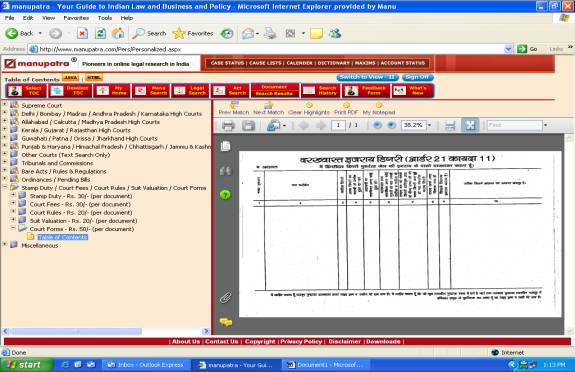Expand Bare Acts / Rules & Regulations node
This screenshot has height=372, width=575.
[5, 170]
